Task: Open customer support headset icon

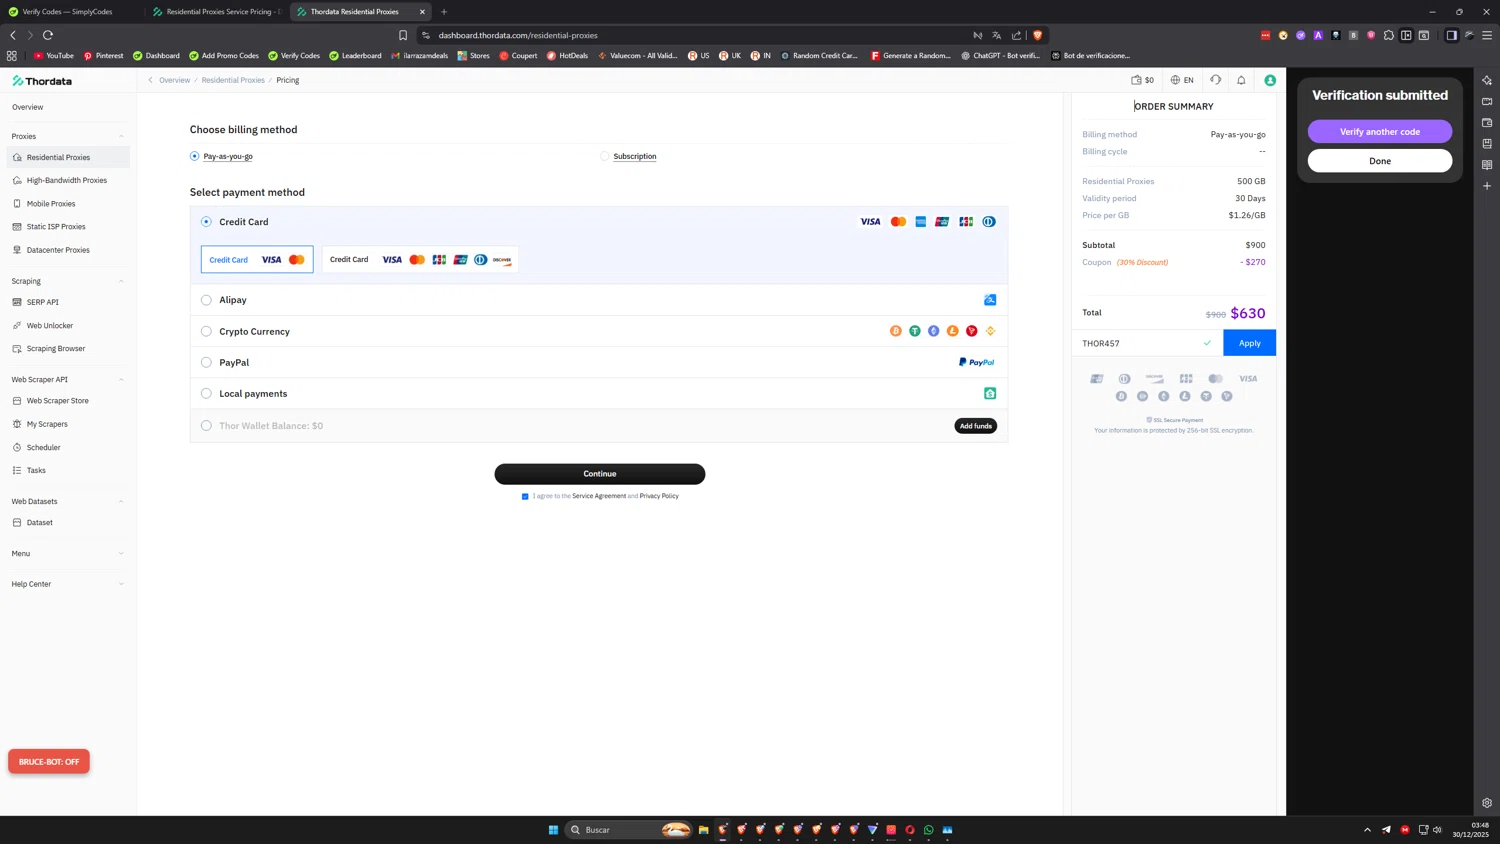Action: pyautogui.click(x=1215, y=80)
